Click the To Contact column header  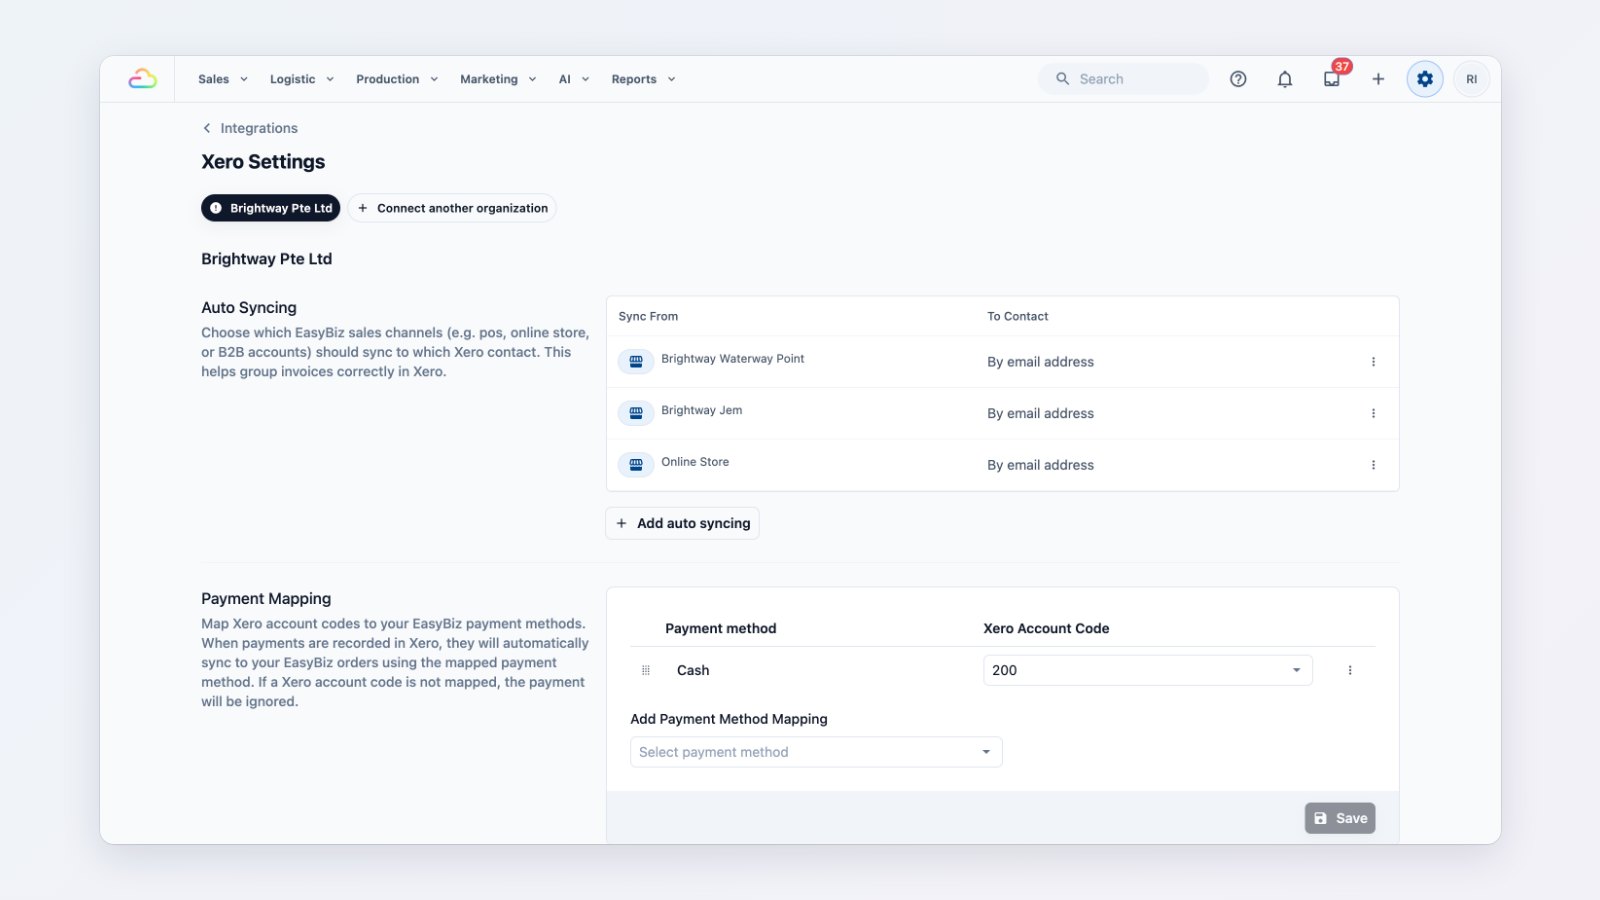click(x=1017, y=316)
